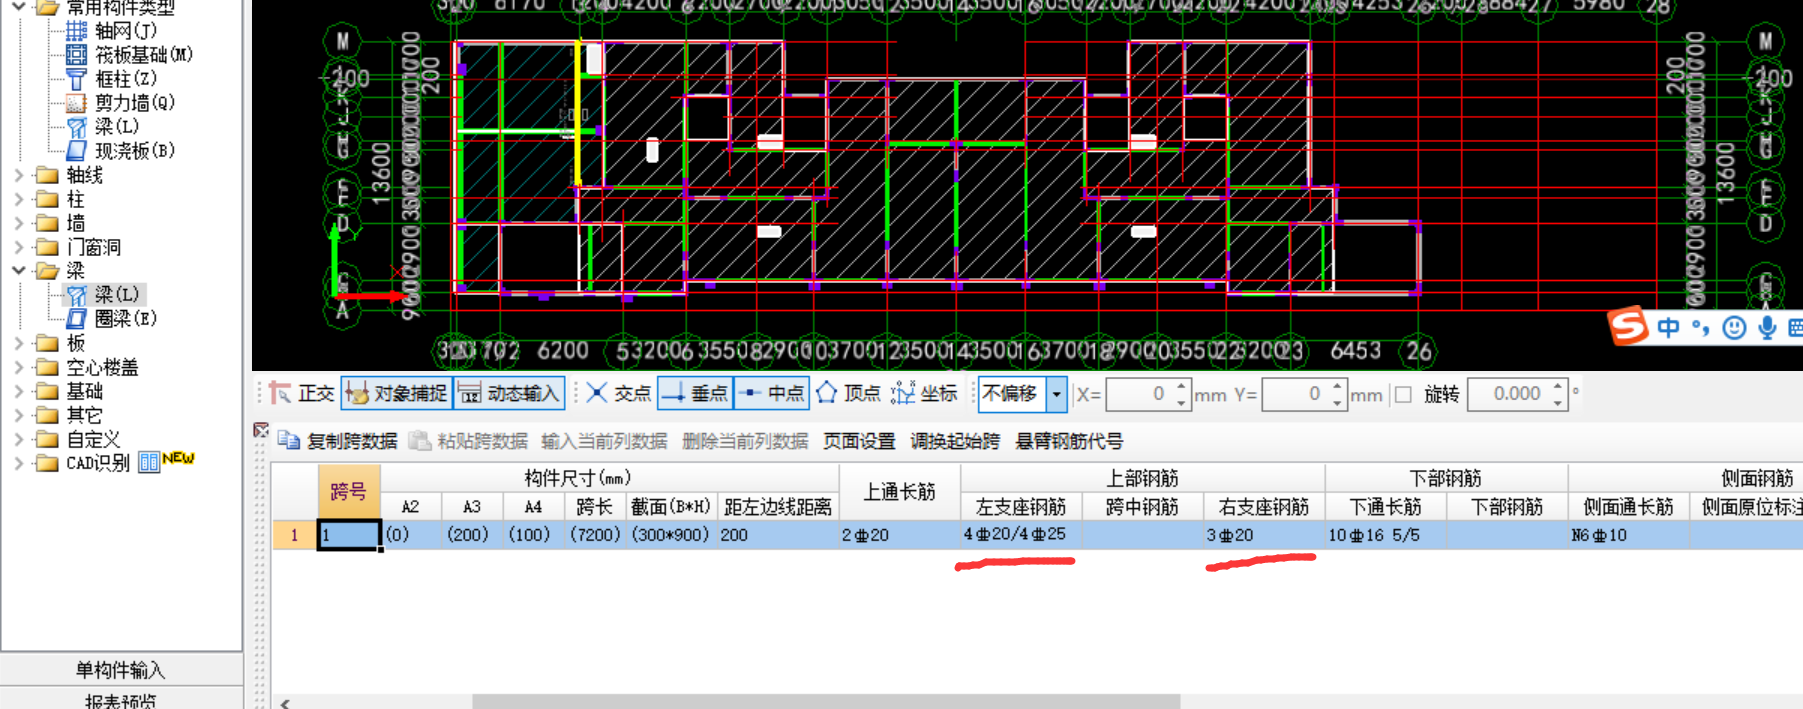Expand the 墙 folder

pyautogui.click(x=18, y=223)
